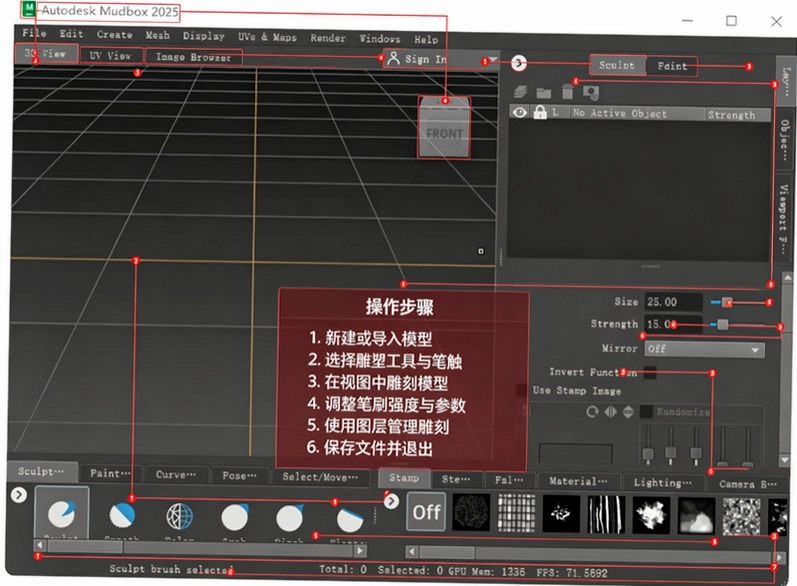The image size is (797, 586).
Task: Click the new layer stack icon
Action: 520,91
